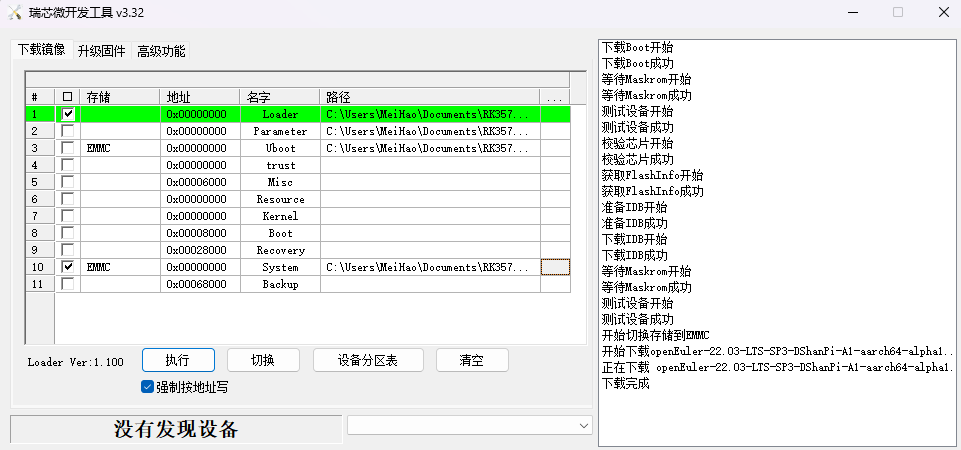Viewport: 961px width, 450px height.
Task: Uncheck the System row checkbox
Action: tap(67, 267)
